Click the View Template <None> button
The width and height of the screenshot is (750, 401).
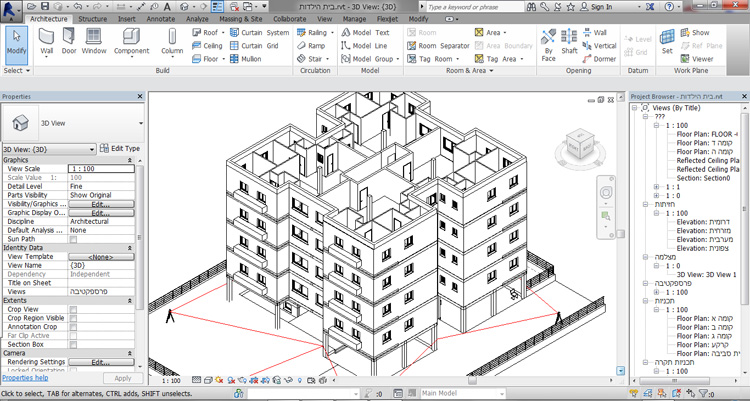click(x=101, y=257)
